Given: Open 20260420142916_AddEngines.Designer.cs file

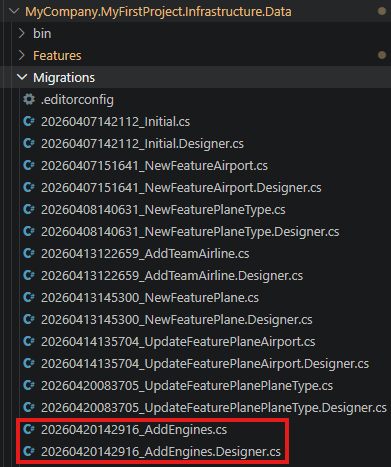Looking at the screenshot, I should 161,452.
